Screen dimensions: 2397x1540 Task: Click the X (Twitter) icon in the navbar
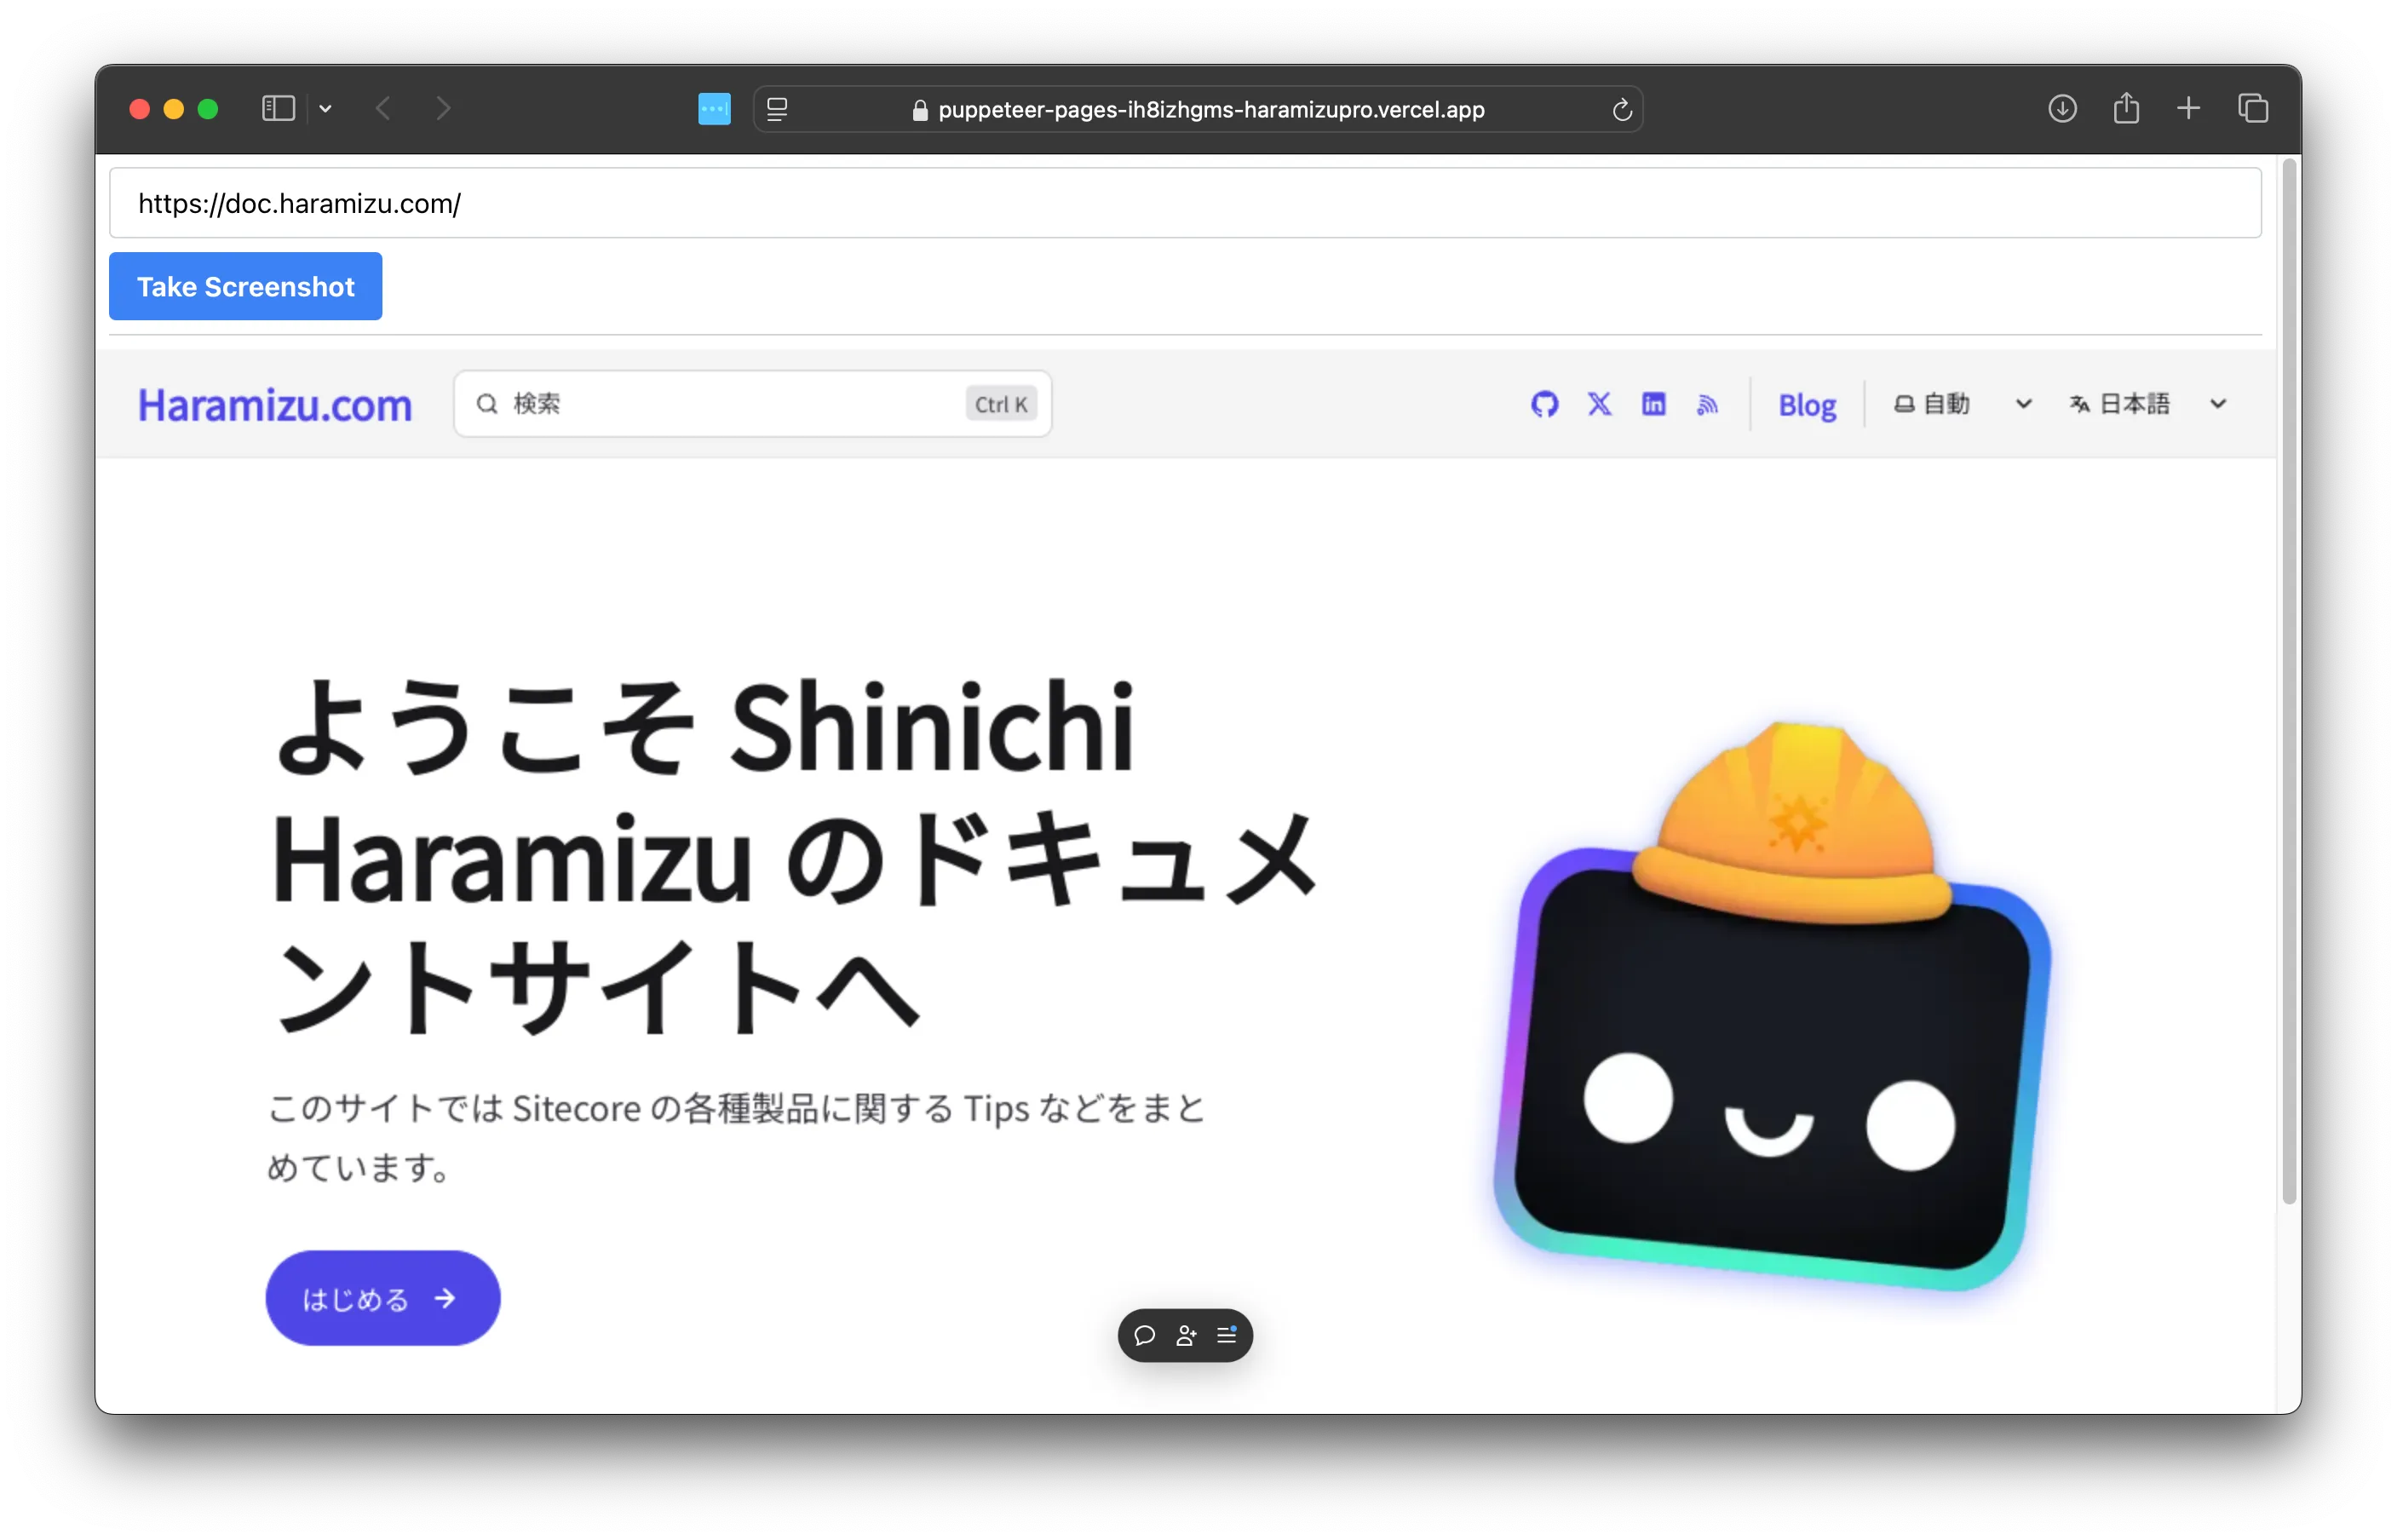pos(1597,405)
